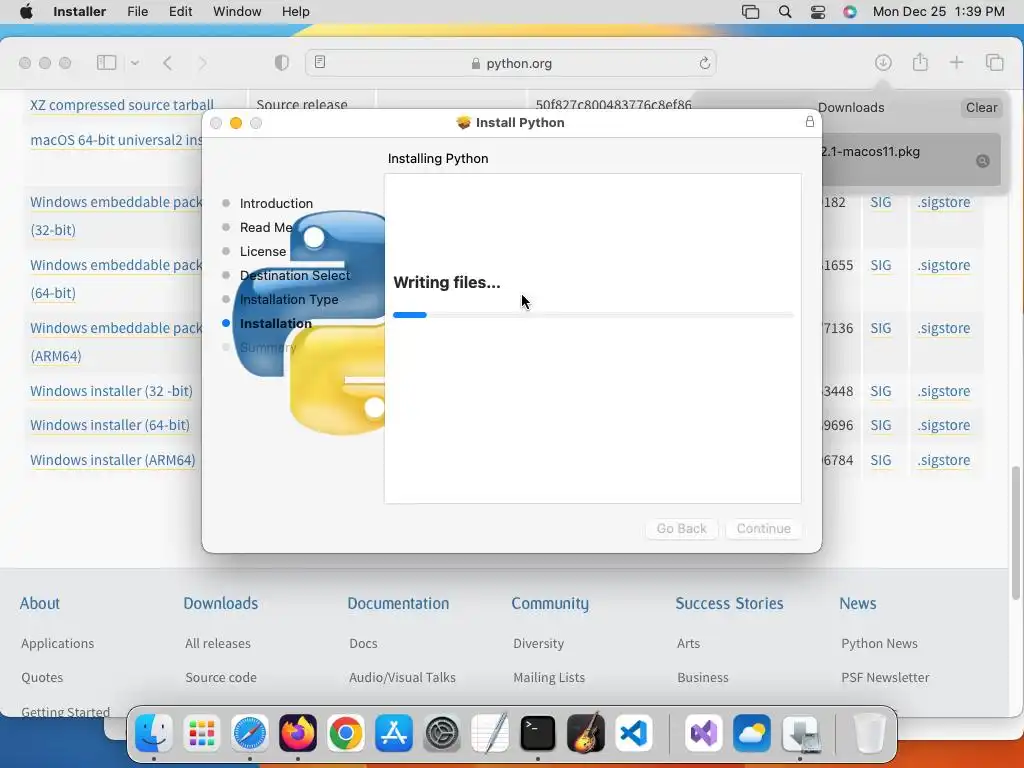The width and height of the screenshot is (1024, 768).
Task: Open Control Center in menu bar
Action: click(818, 12)
